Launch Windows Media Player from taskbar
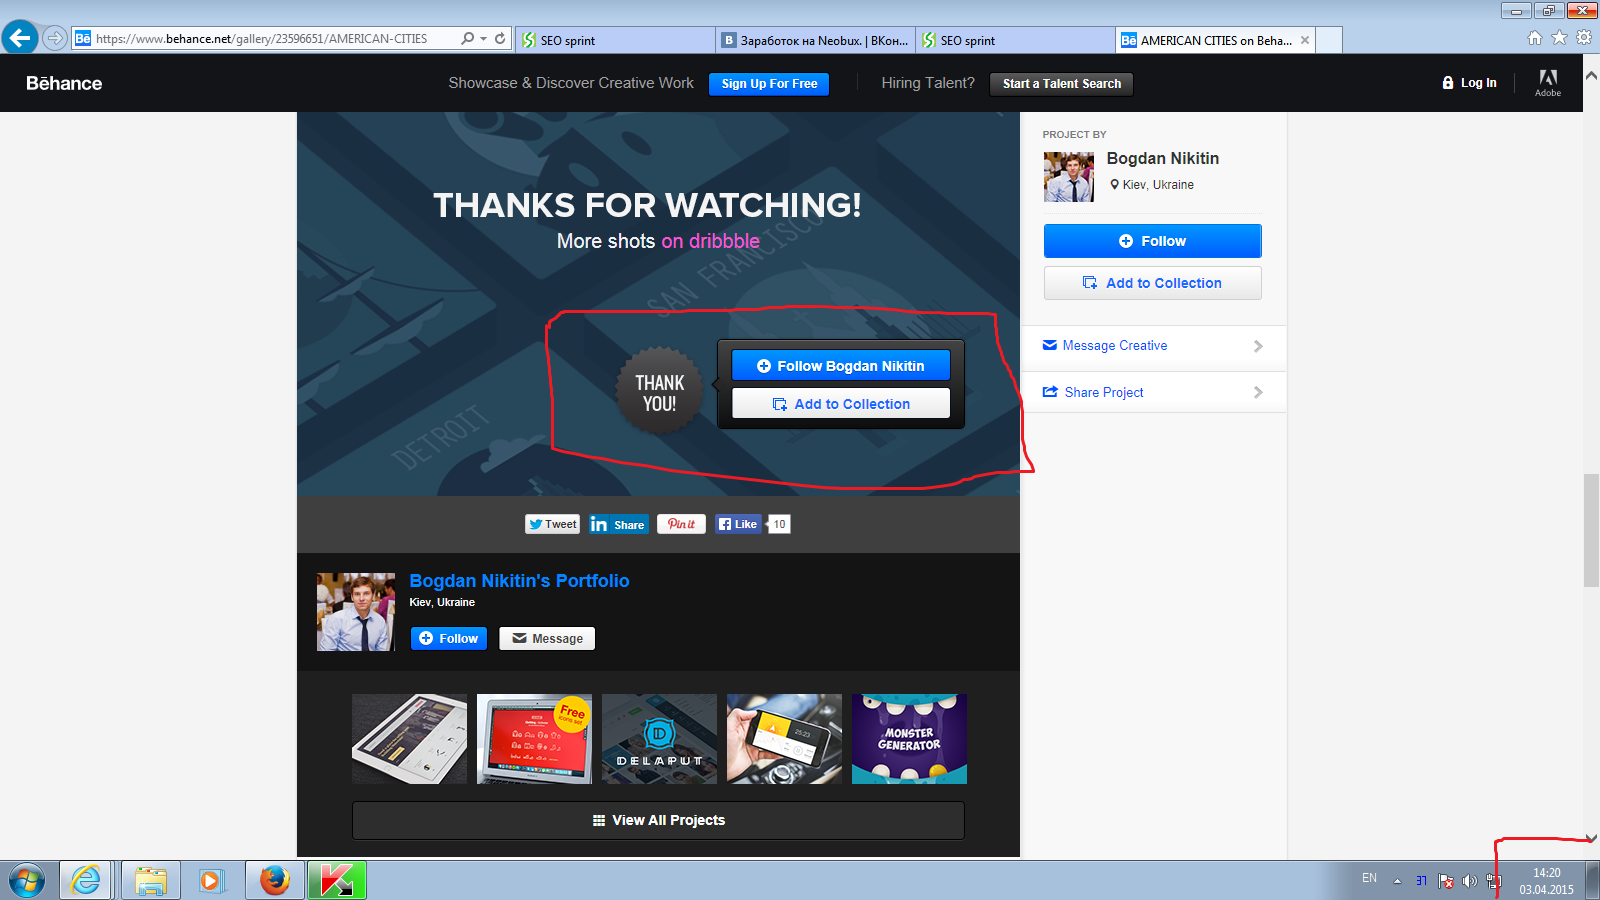1600x900 pixels. click(x=211, y=880)
